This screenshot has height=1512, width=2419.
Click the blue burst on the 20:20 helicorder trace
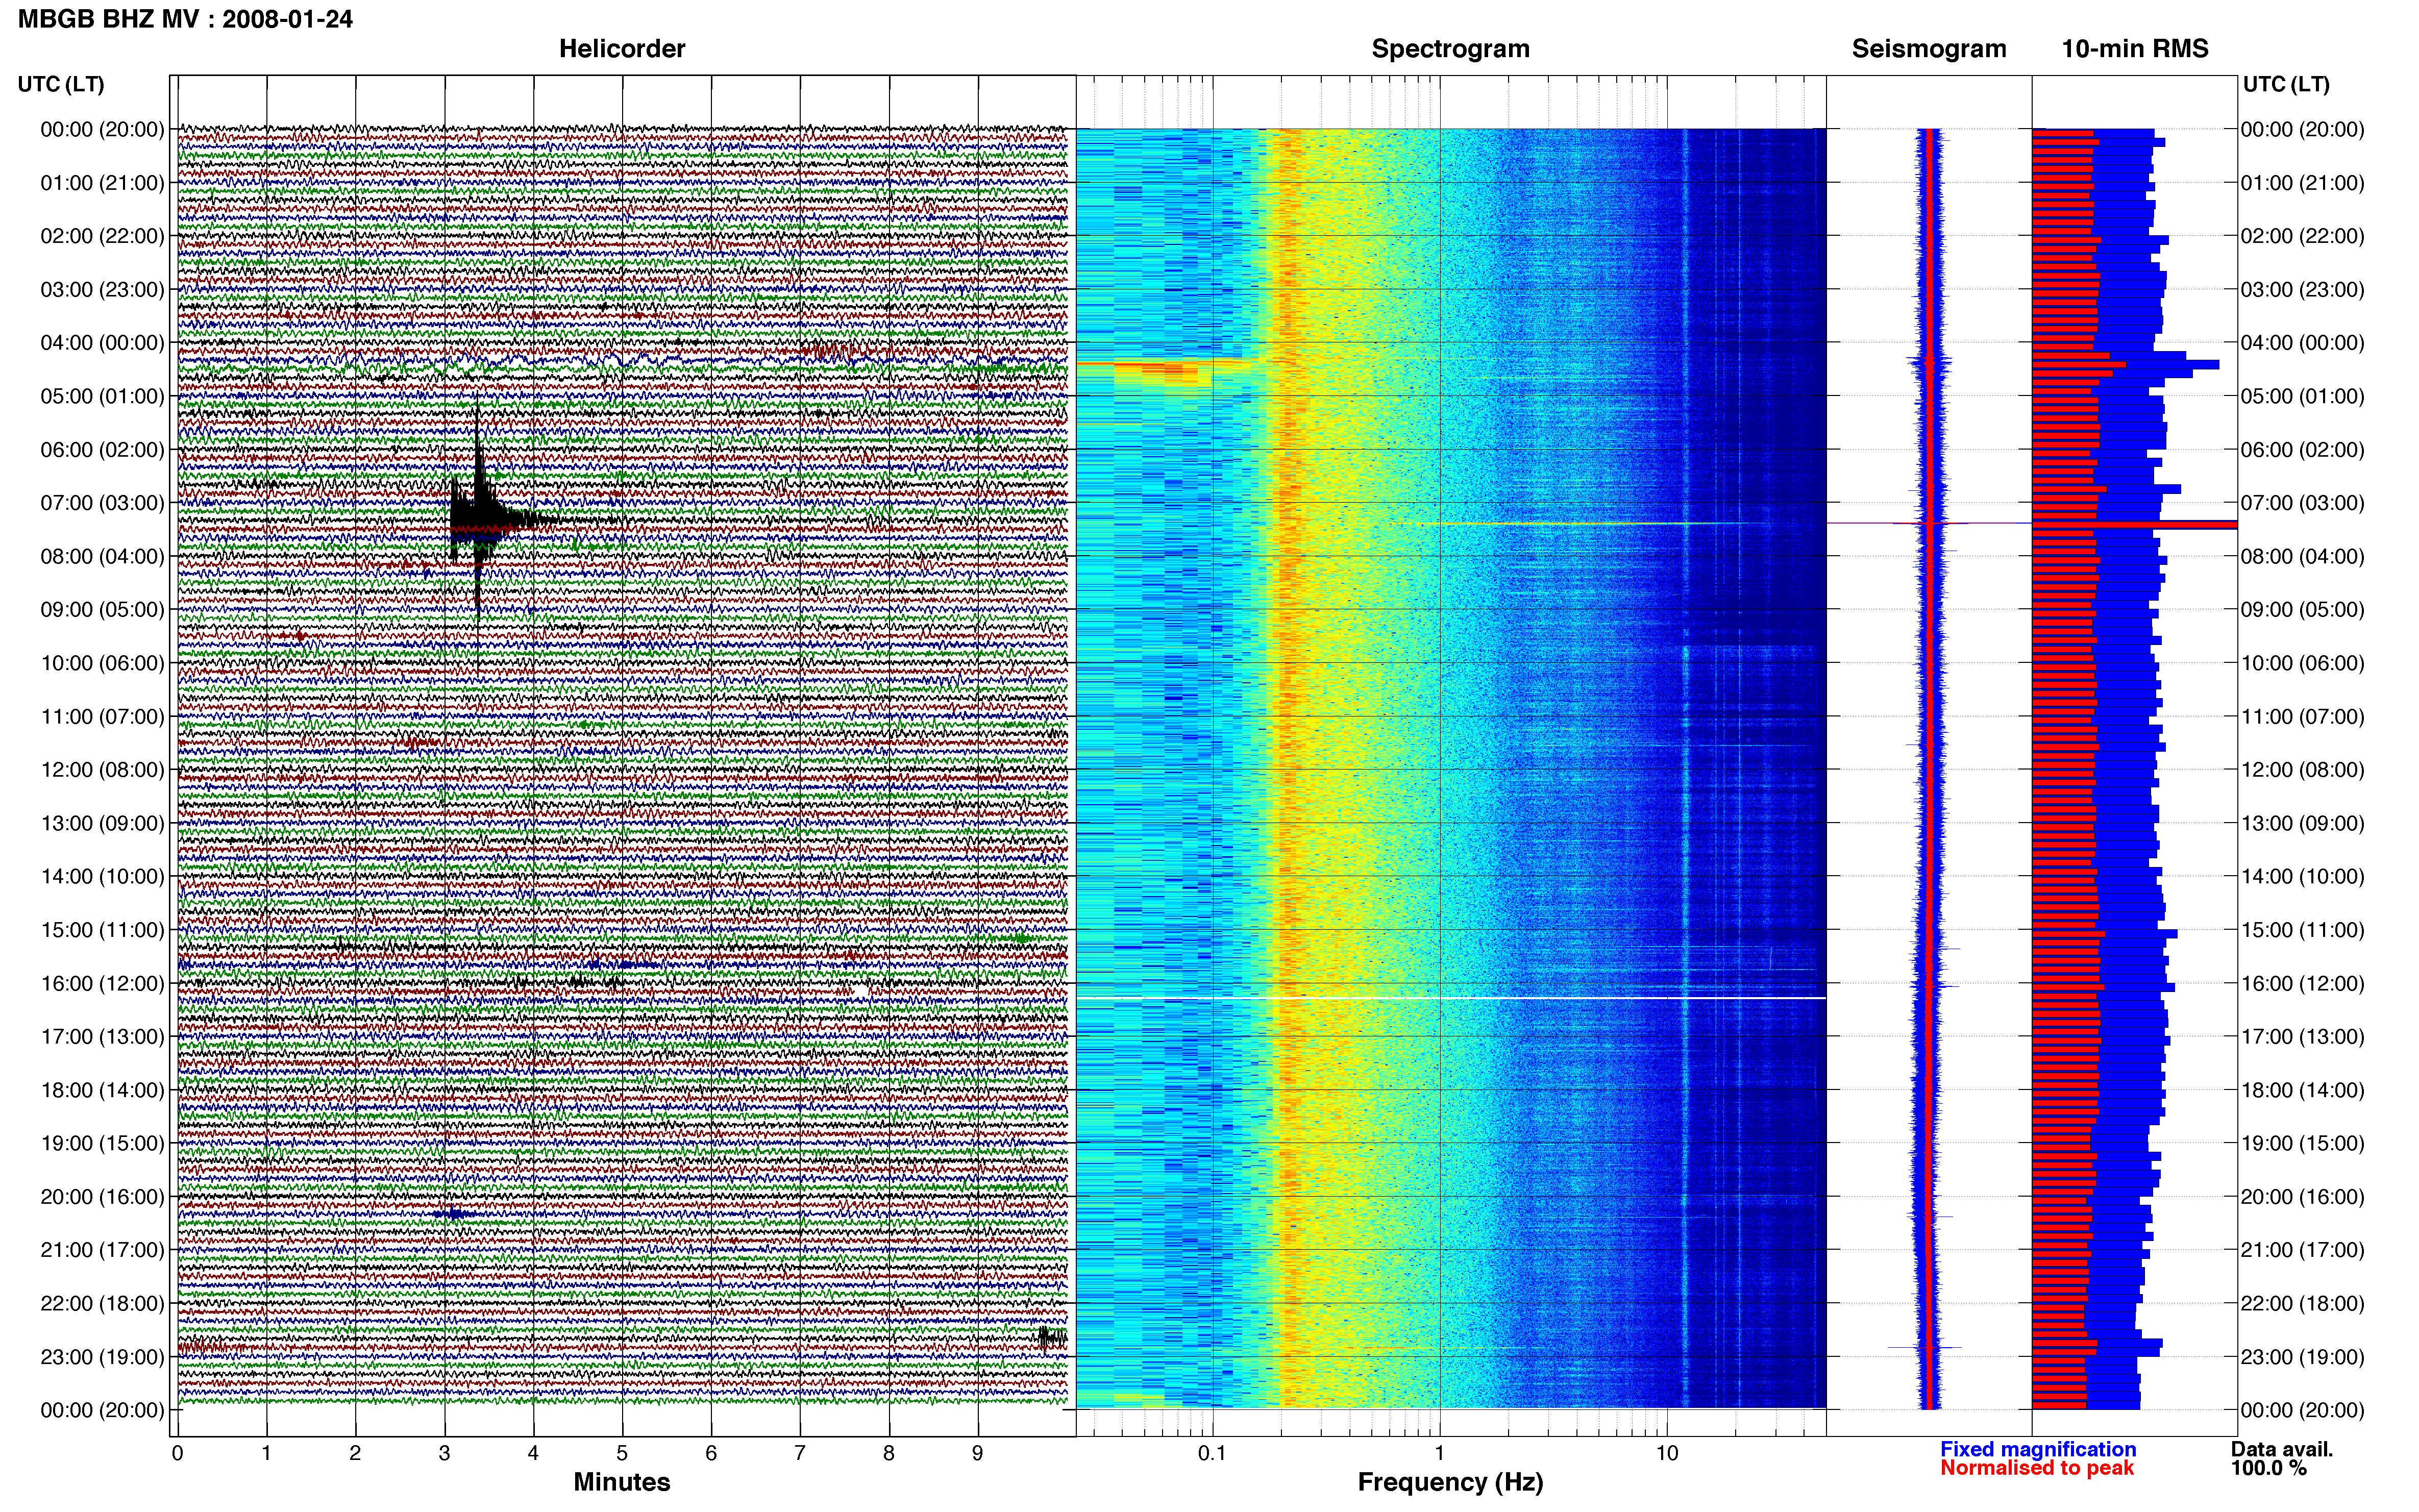coord(454,1214)
